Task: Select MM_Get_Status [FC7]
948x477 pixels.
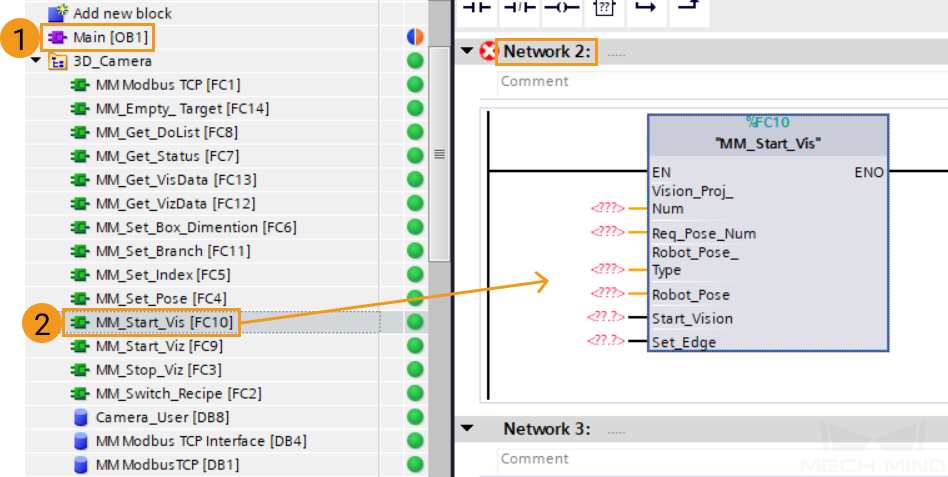Action: [x=167, y=156]
